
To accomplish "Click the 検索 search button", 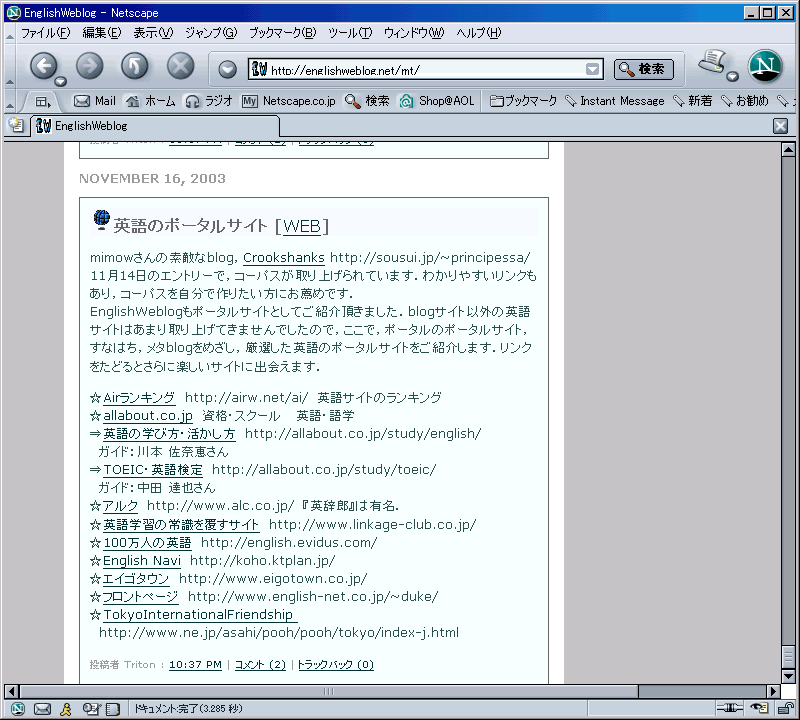I will click(x=643, y=69).
